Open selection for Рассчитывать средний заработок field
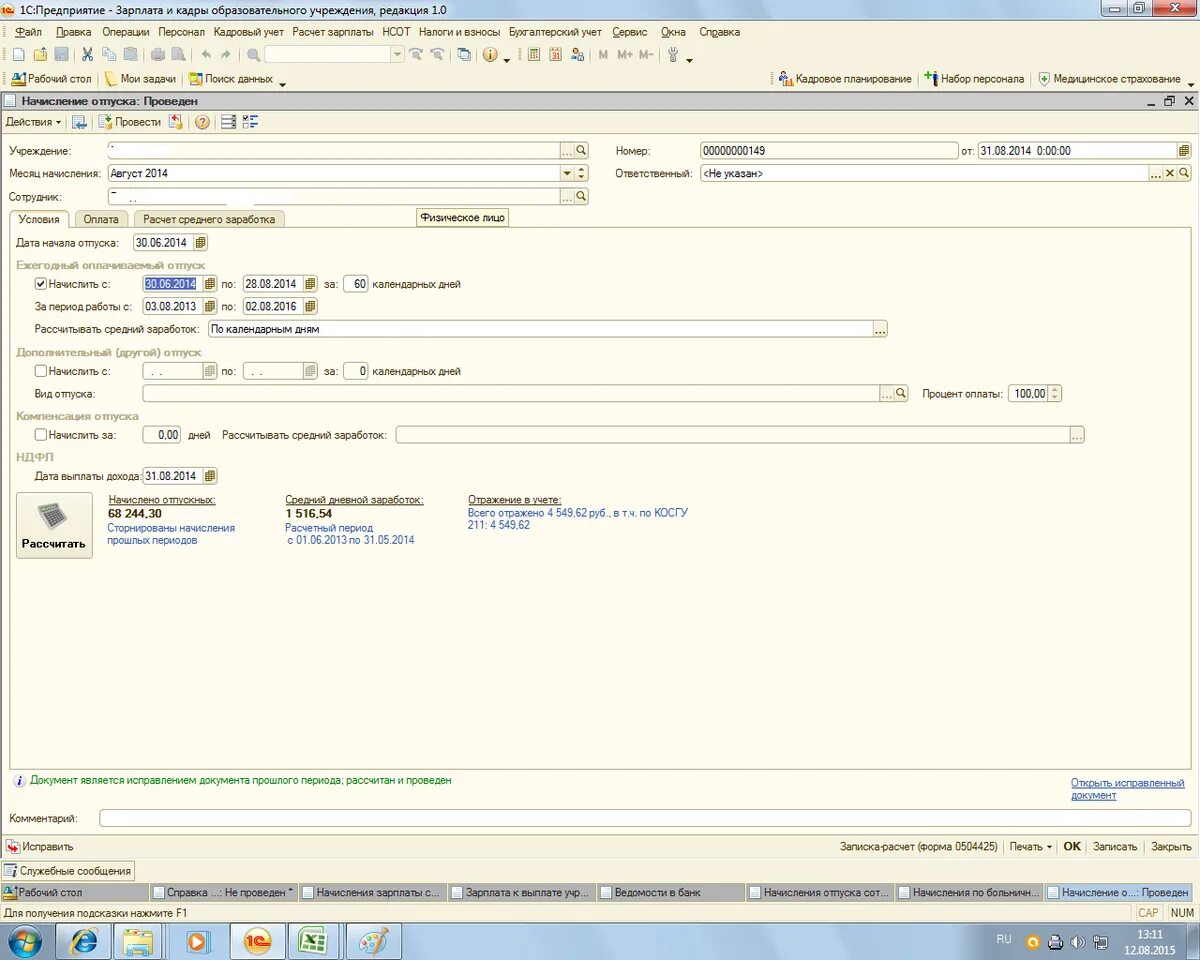 pyautogui.click(x=880, y=328)
